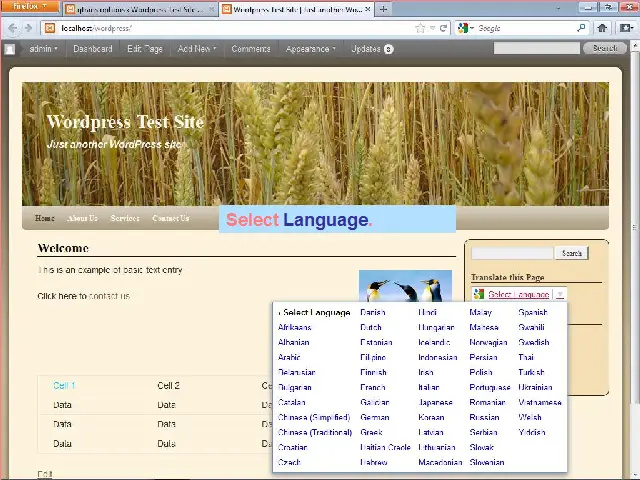The height and width of the screenshot is (480, 640).
Task: Choose Swedish from the language list
Action: [x=533, y=342]
